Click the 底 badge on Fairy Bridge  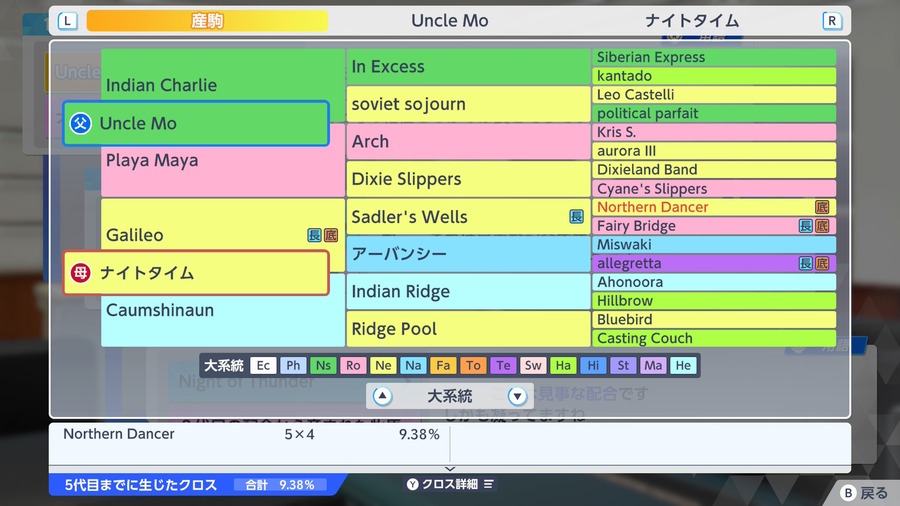822,226
